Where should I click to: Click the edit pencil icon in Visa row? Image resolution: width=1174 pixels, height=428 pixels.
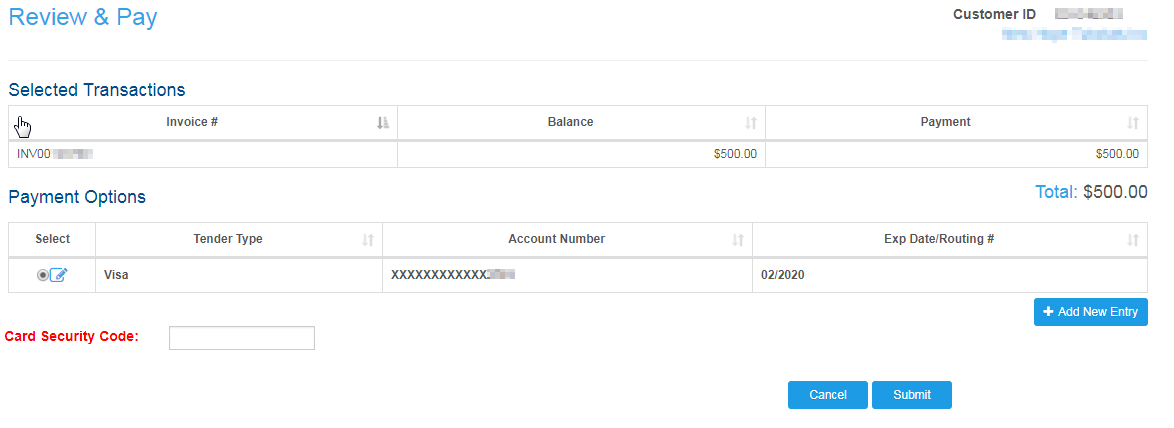59,275
